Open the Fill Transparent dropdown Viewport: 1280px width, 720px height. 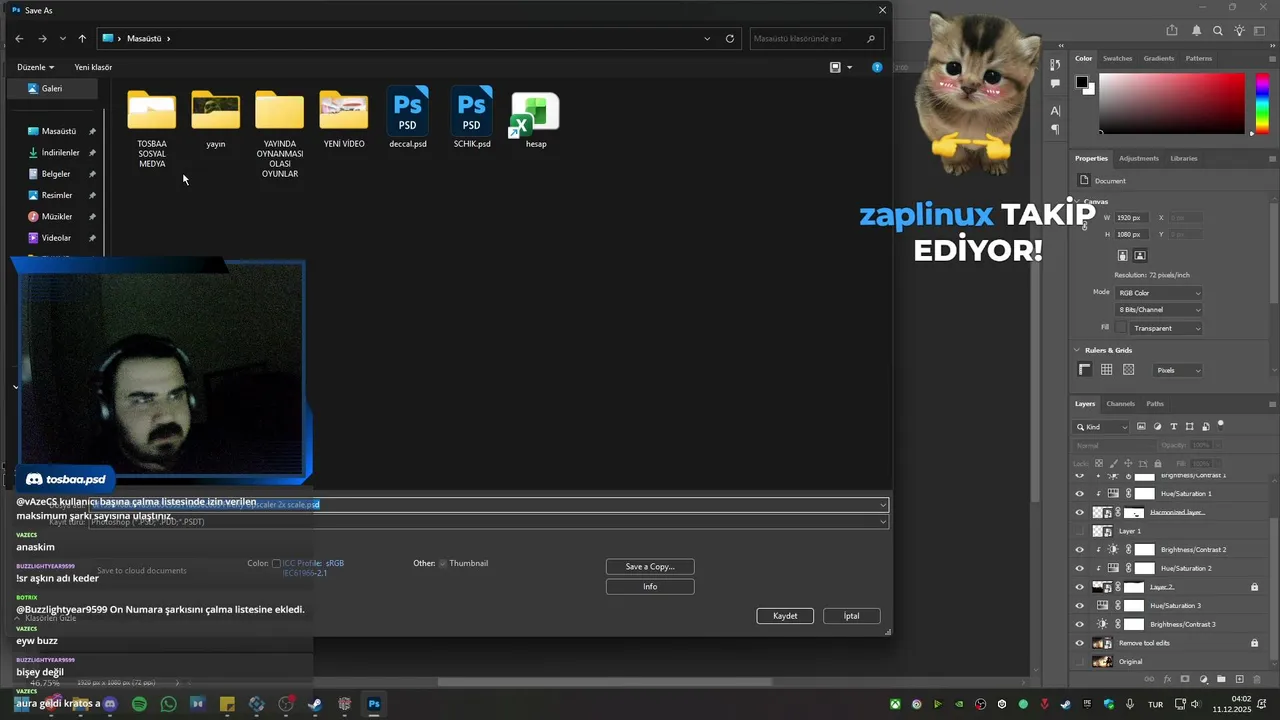(x=1165, y=328)
